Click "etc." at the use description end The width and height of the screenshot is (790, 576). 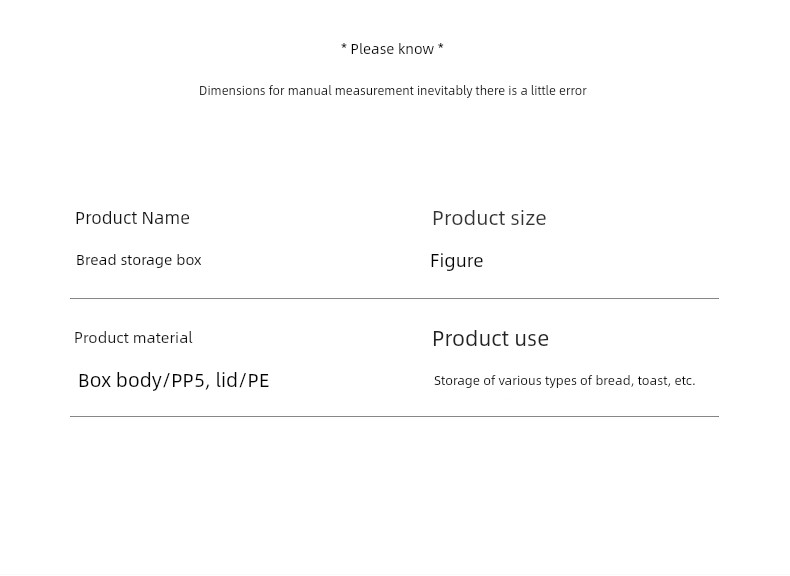tap(684, 381)
